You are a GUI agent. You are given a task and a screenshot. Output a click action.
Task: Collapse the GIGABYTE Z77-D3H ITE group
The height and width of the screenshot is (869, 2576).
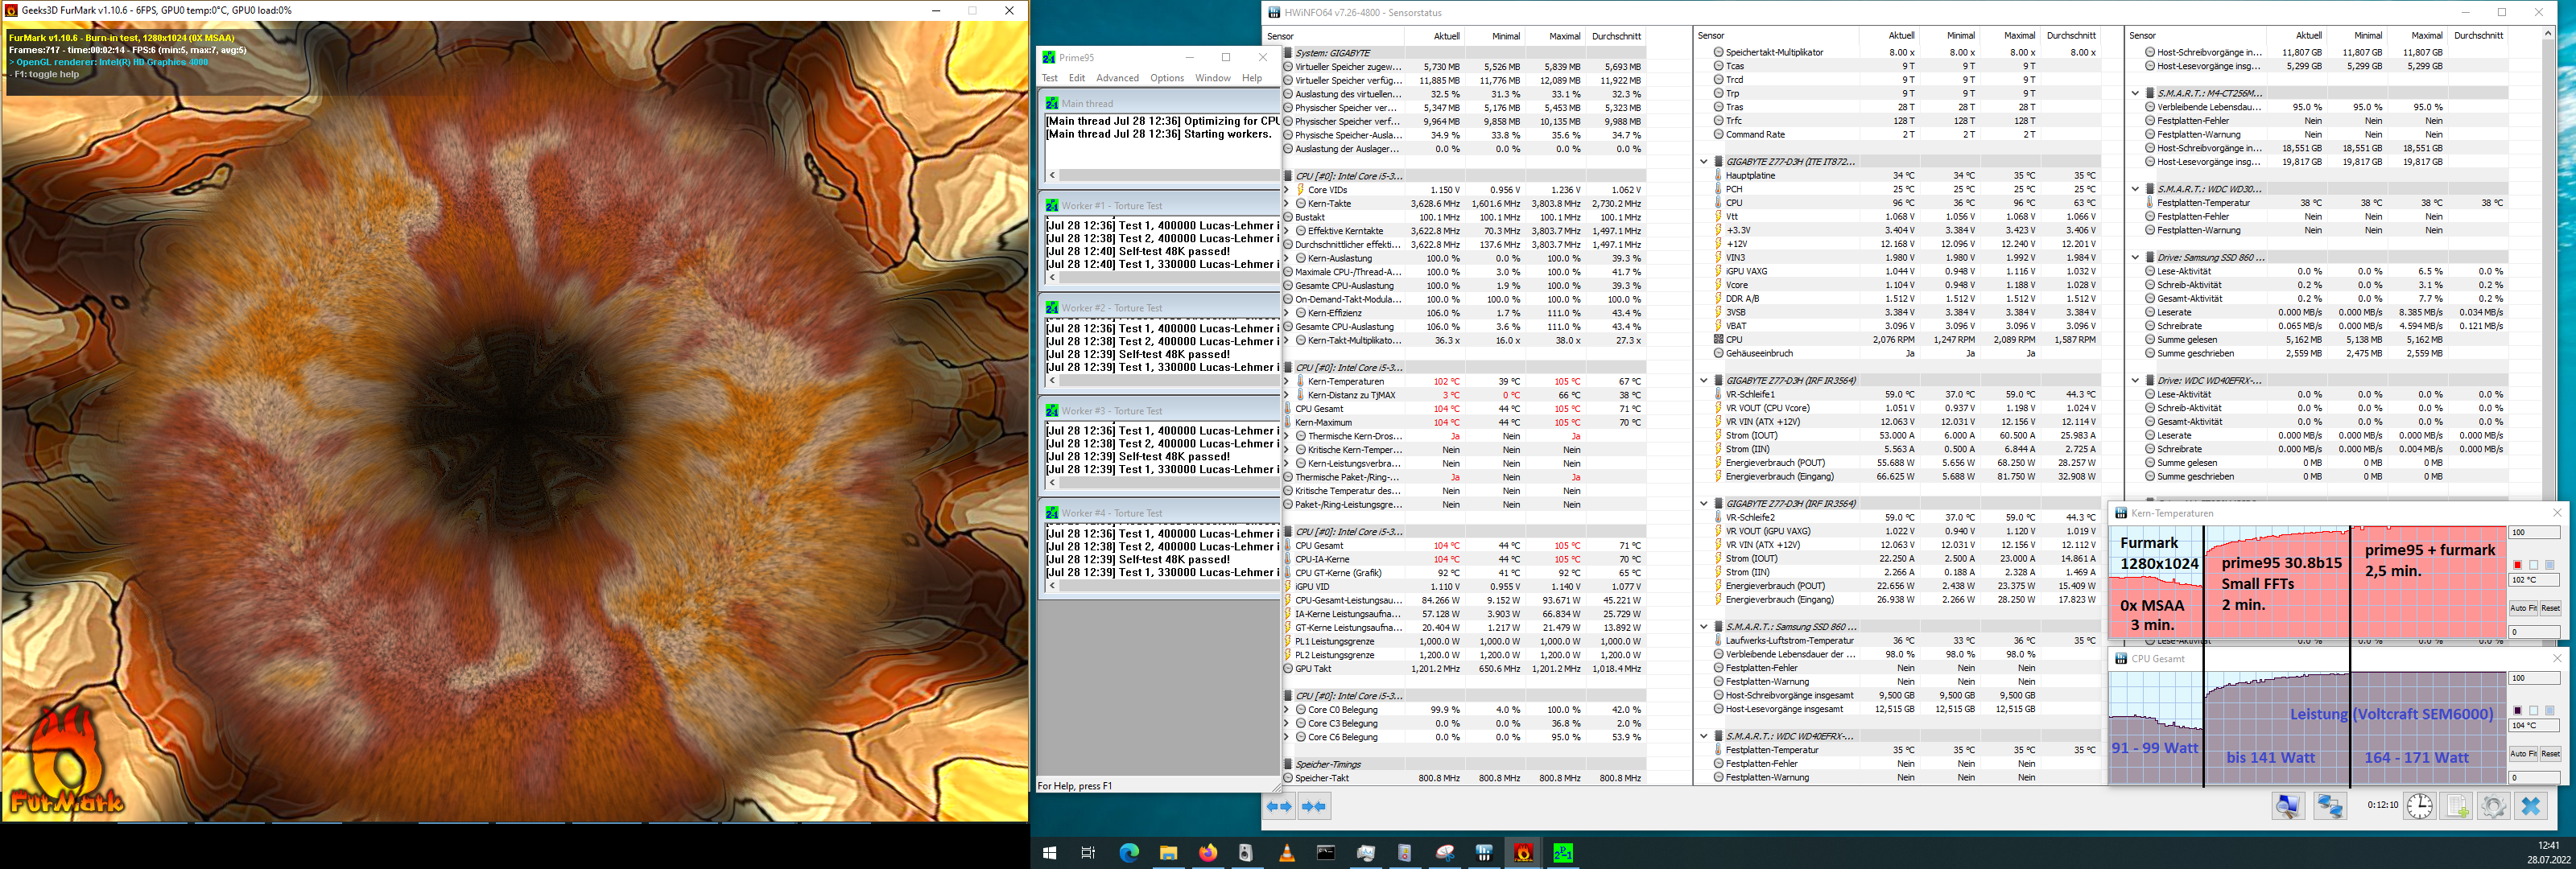coord(1704,161)
